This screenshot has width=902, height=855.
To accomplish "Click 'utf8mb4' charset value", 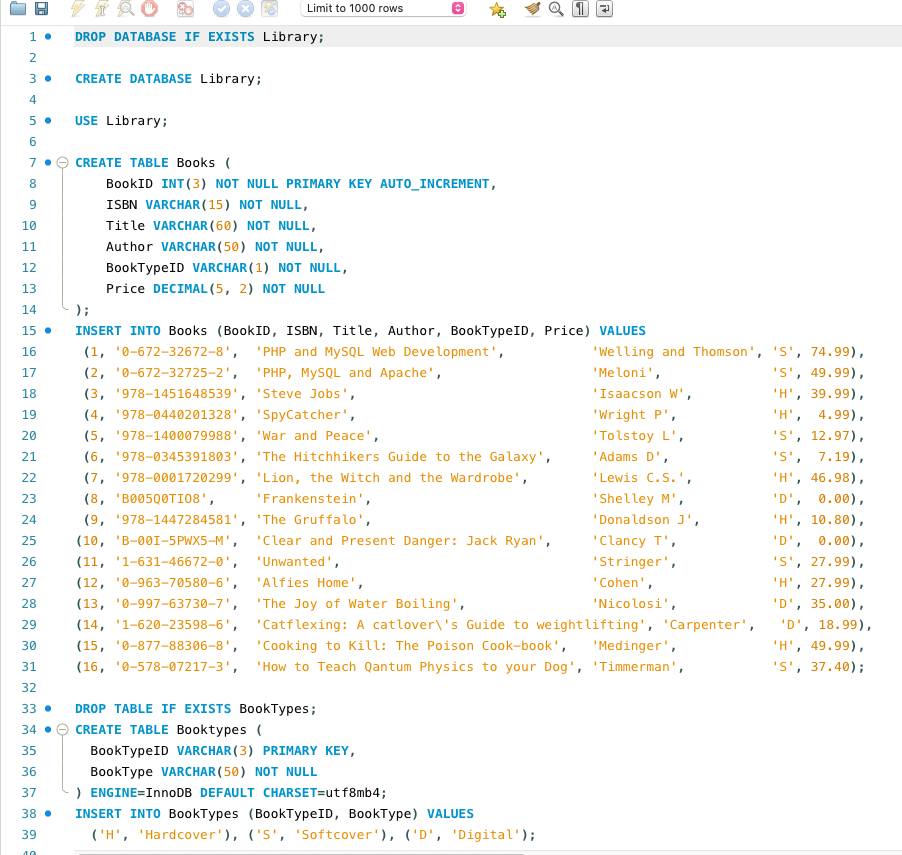I will pyautogui.click(x=353, y=793).
